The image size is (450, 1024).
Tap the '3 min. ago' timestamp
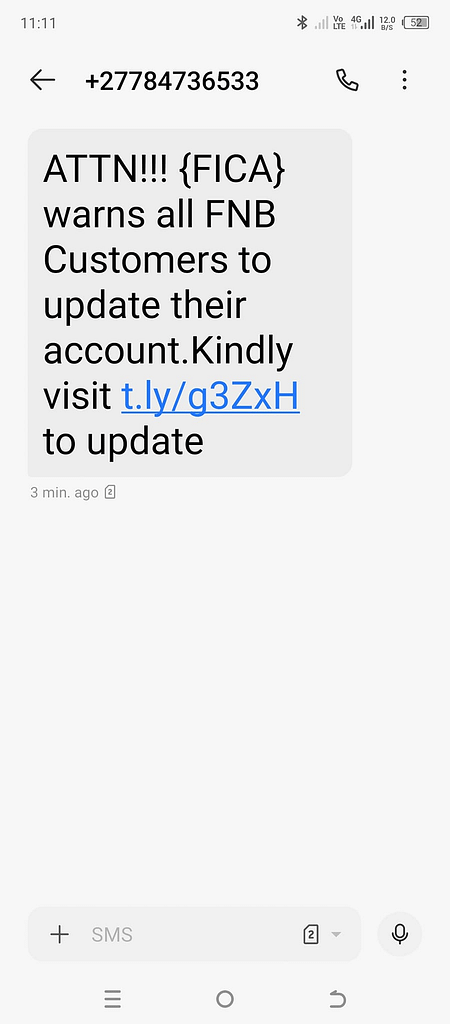click(x=64, y=492)
